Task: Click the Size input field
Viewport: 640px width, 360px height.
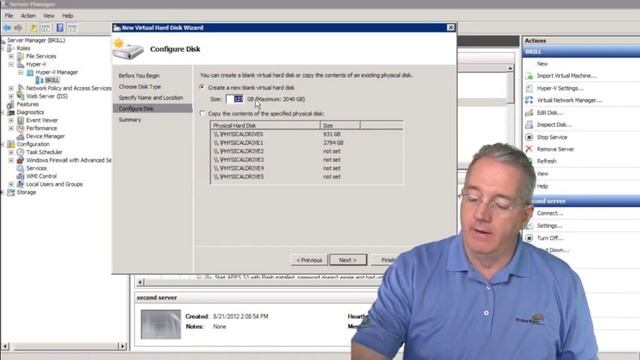Action: pyautogui.click(x=235, y=99)
